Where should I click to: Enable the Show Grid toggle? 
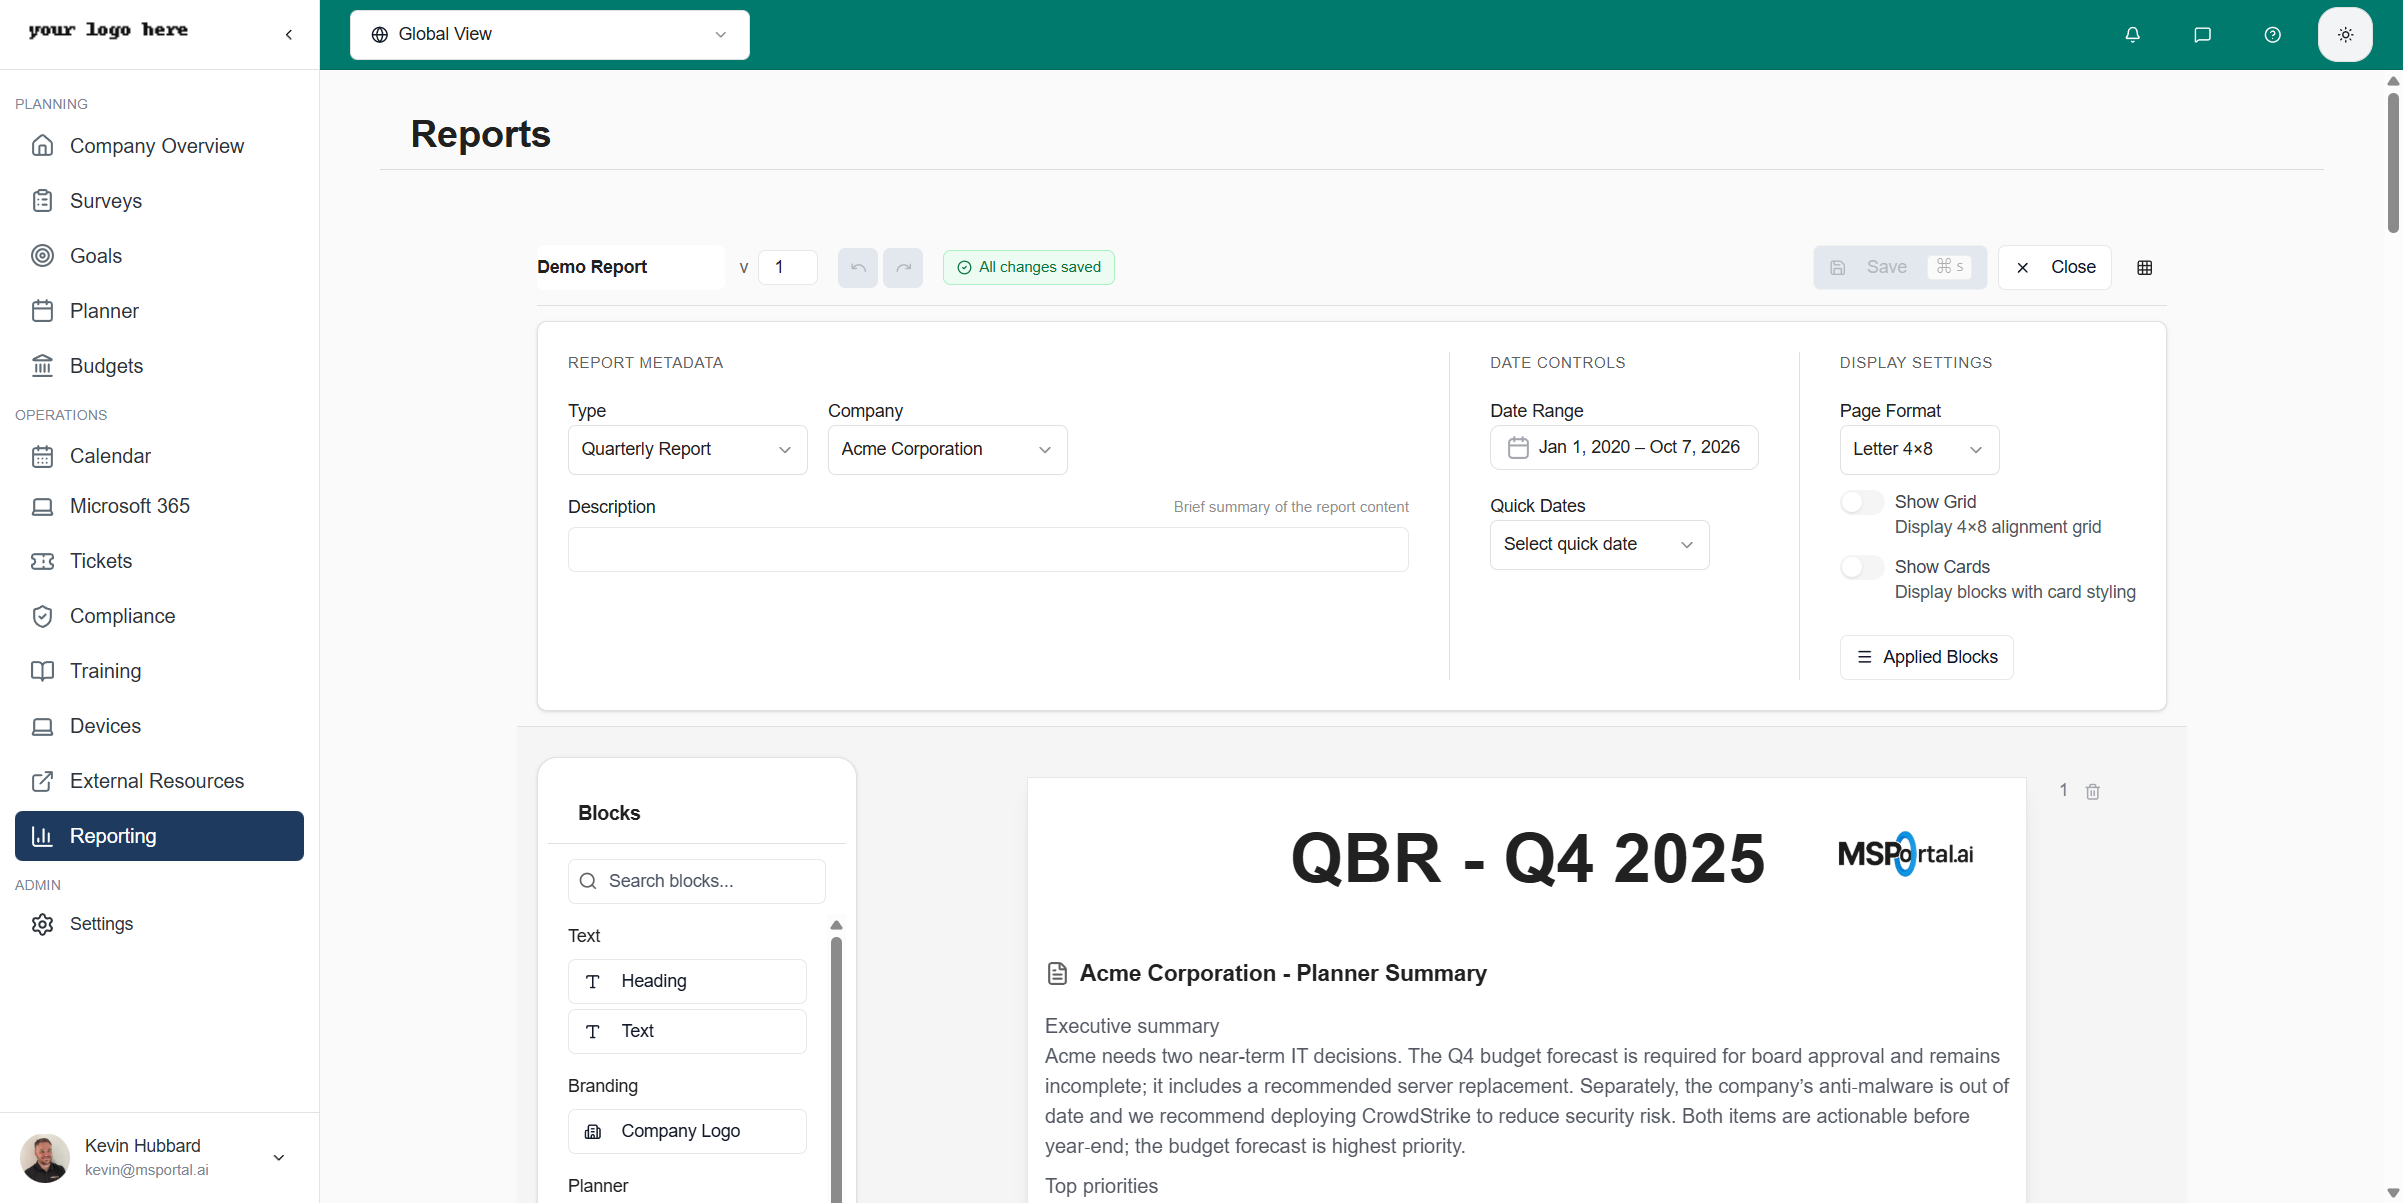click(x=1861, y=501)
